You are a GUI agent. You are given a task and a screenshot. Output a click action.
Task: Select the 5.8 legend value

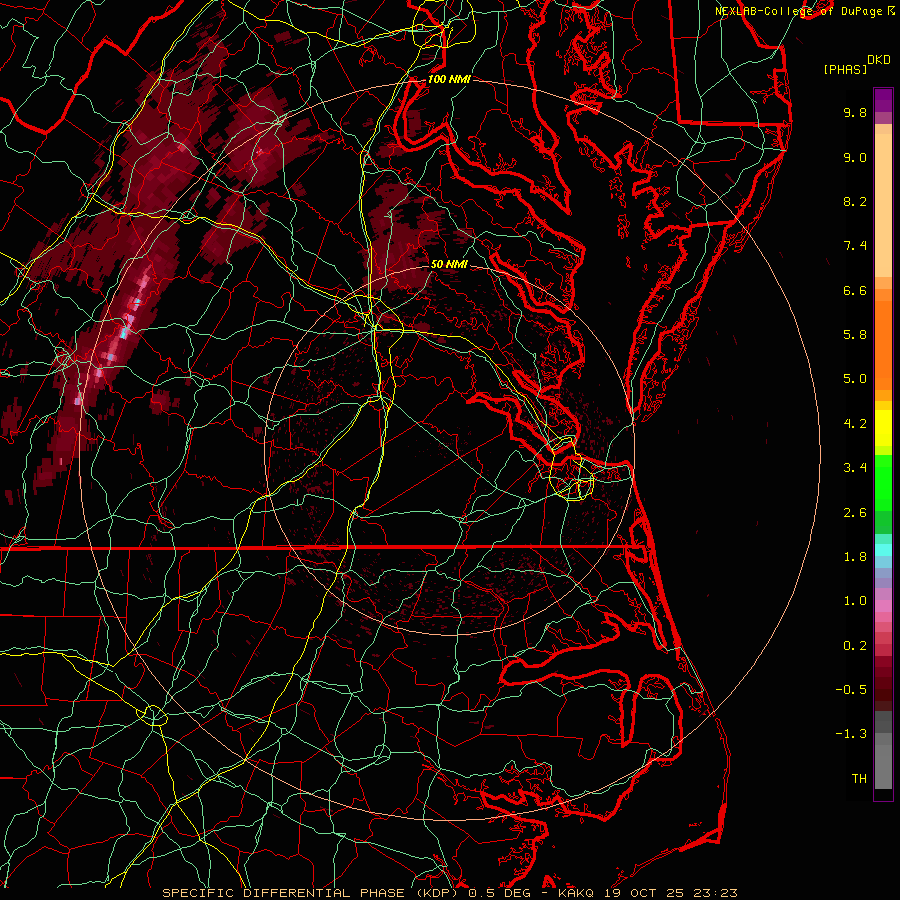(x=855, y=335)
